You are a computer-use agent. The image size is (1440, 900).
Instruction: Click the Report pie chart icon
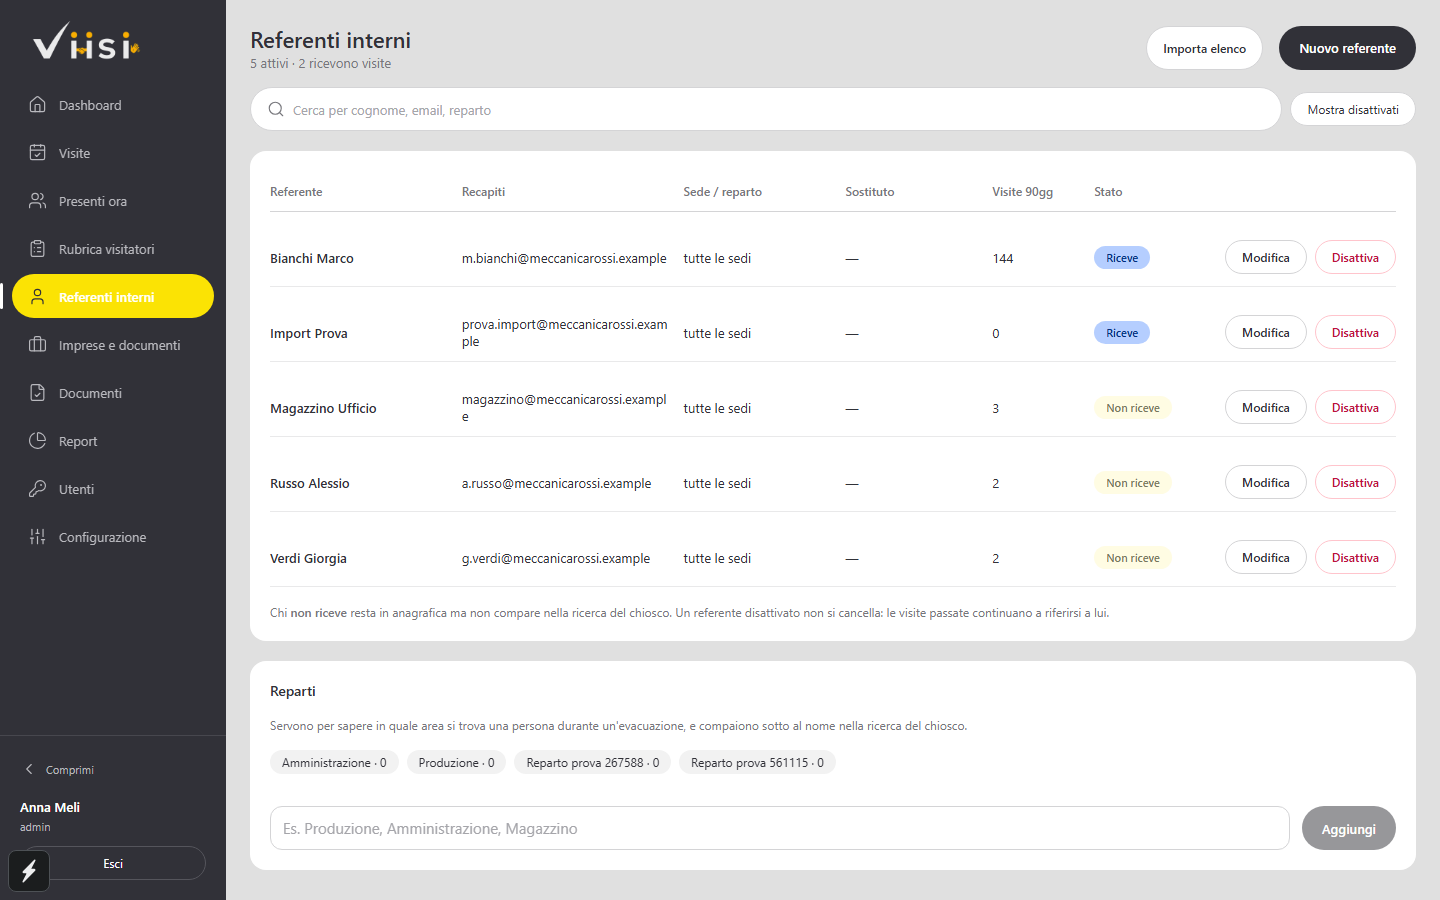pyautogui.click(x=38, y=440)
